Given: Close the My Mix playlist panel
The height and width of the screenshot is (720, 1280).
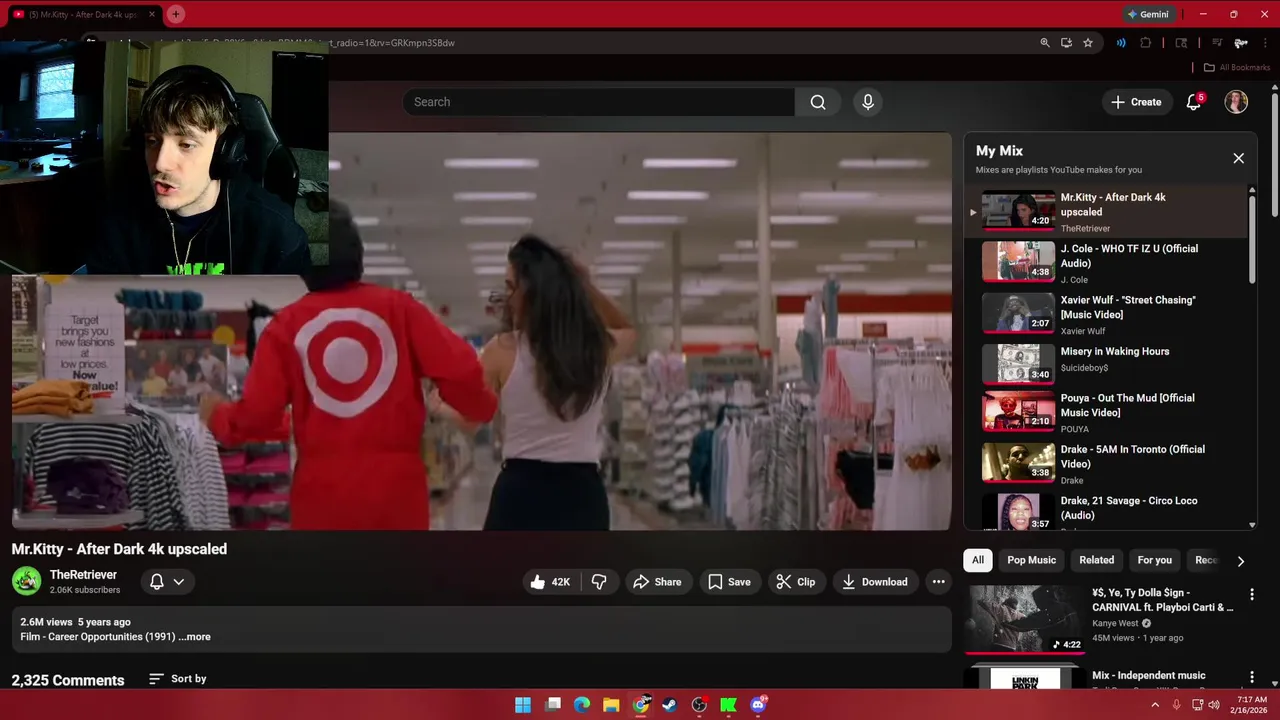Looking at the screenshot, I should (1238, 158).
